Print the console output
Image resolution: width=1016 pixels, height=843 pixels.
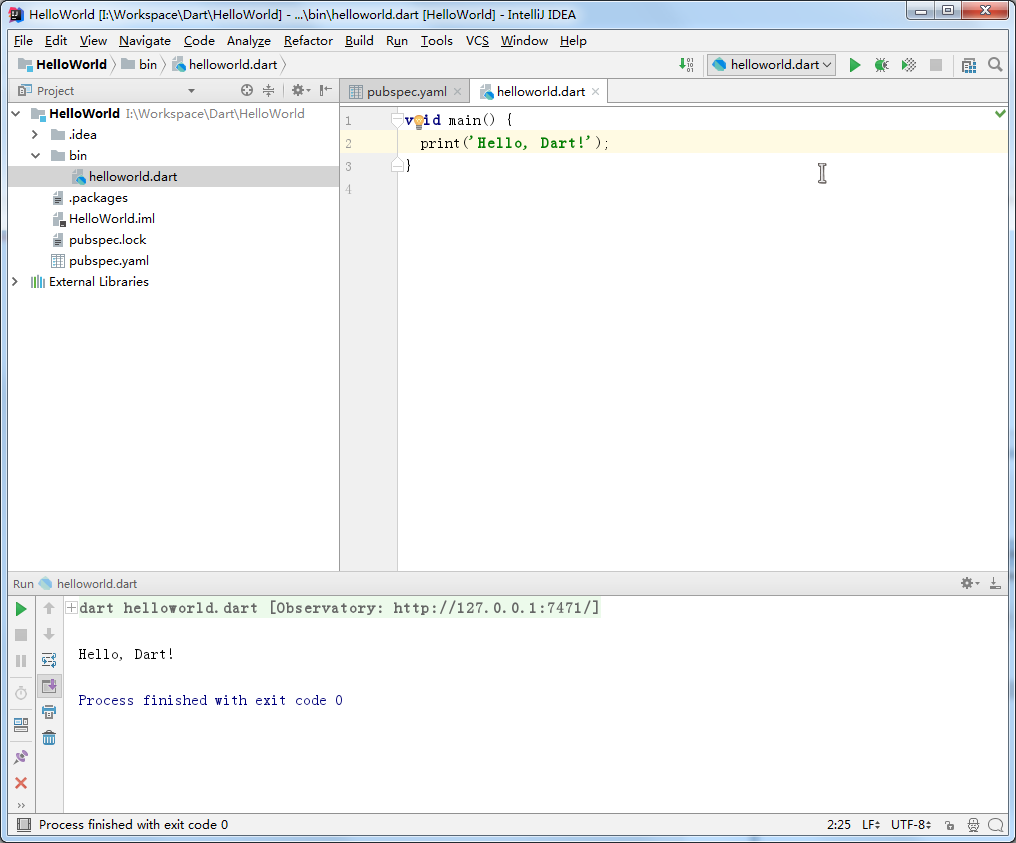[49, 712]
